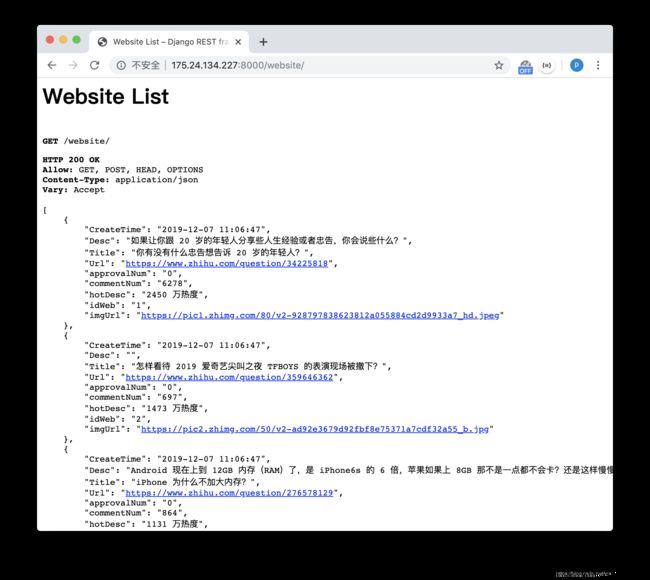The width and height of the screenshot is (650, 580).
Task: Open a new tab with the plus button
Action: (263, 42)
